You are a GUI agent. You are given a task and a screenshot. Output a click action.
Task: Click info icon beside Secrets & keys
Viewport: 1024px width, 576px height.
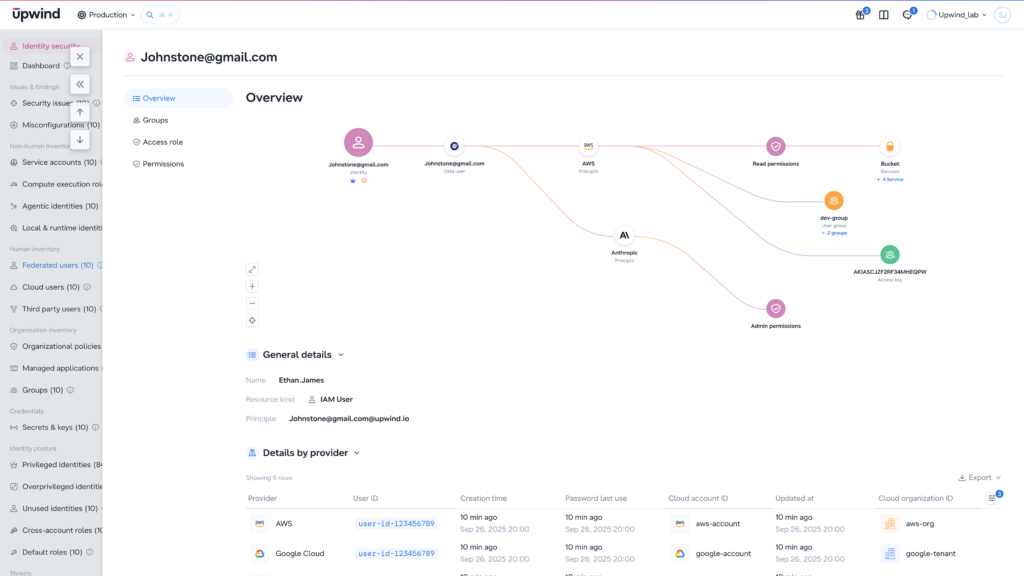click(95, 427)
